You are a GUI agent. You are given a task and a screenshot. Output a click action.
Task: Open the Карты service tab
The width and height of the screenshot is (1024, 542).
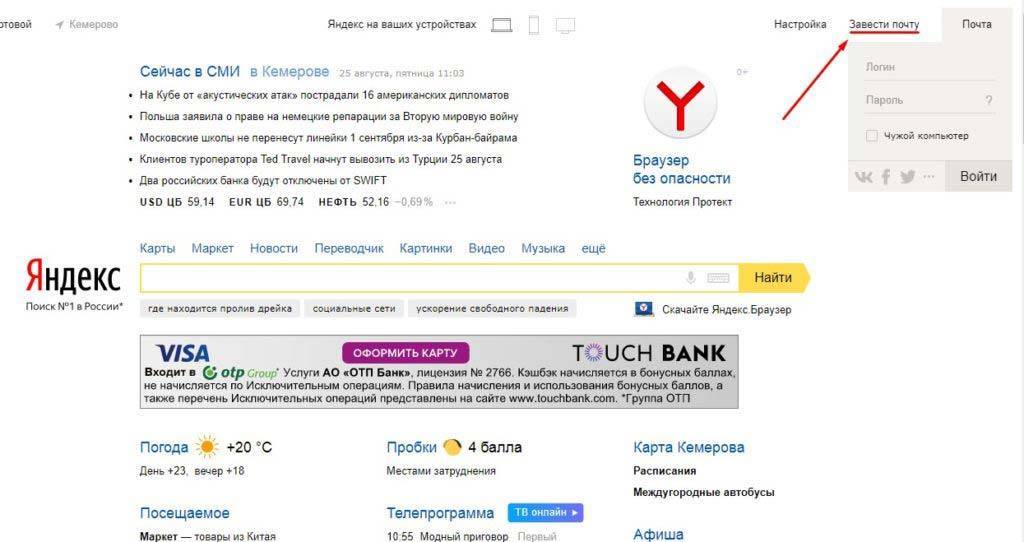[157, 248]
